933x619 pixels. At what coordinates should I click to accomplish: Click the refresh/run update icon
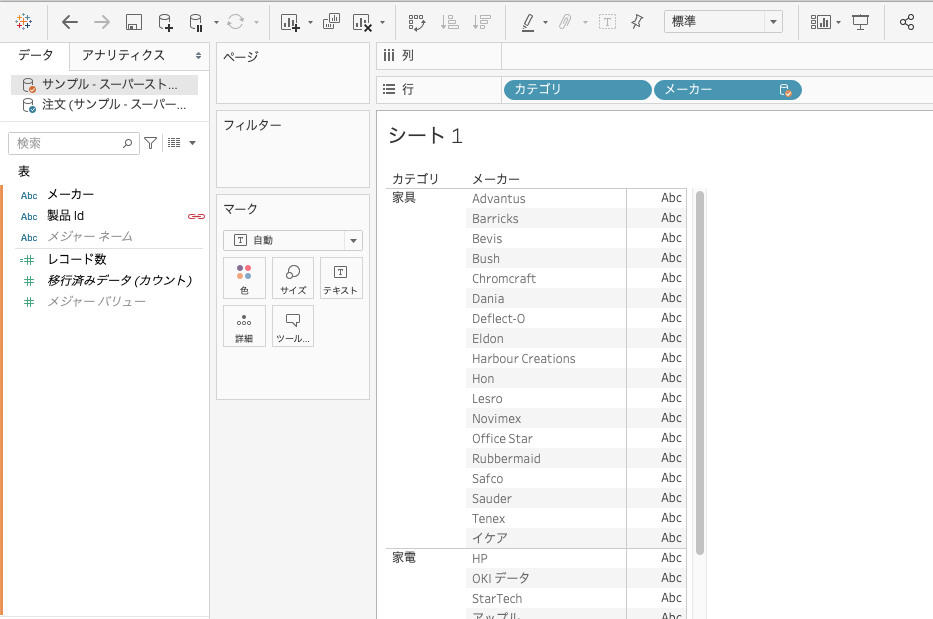[236, 22]
